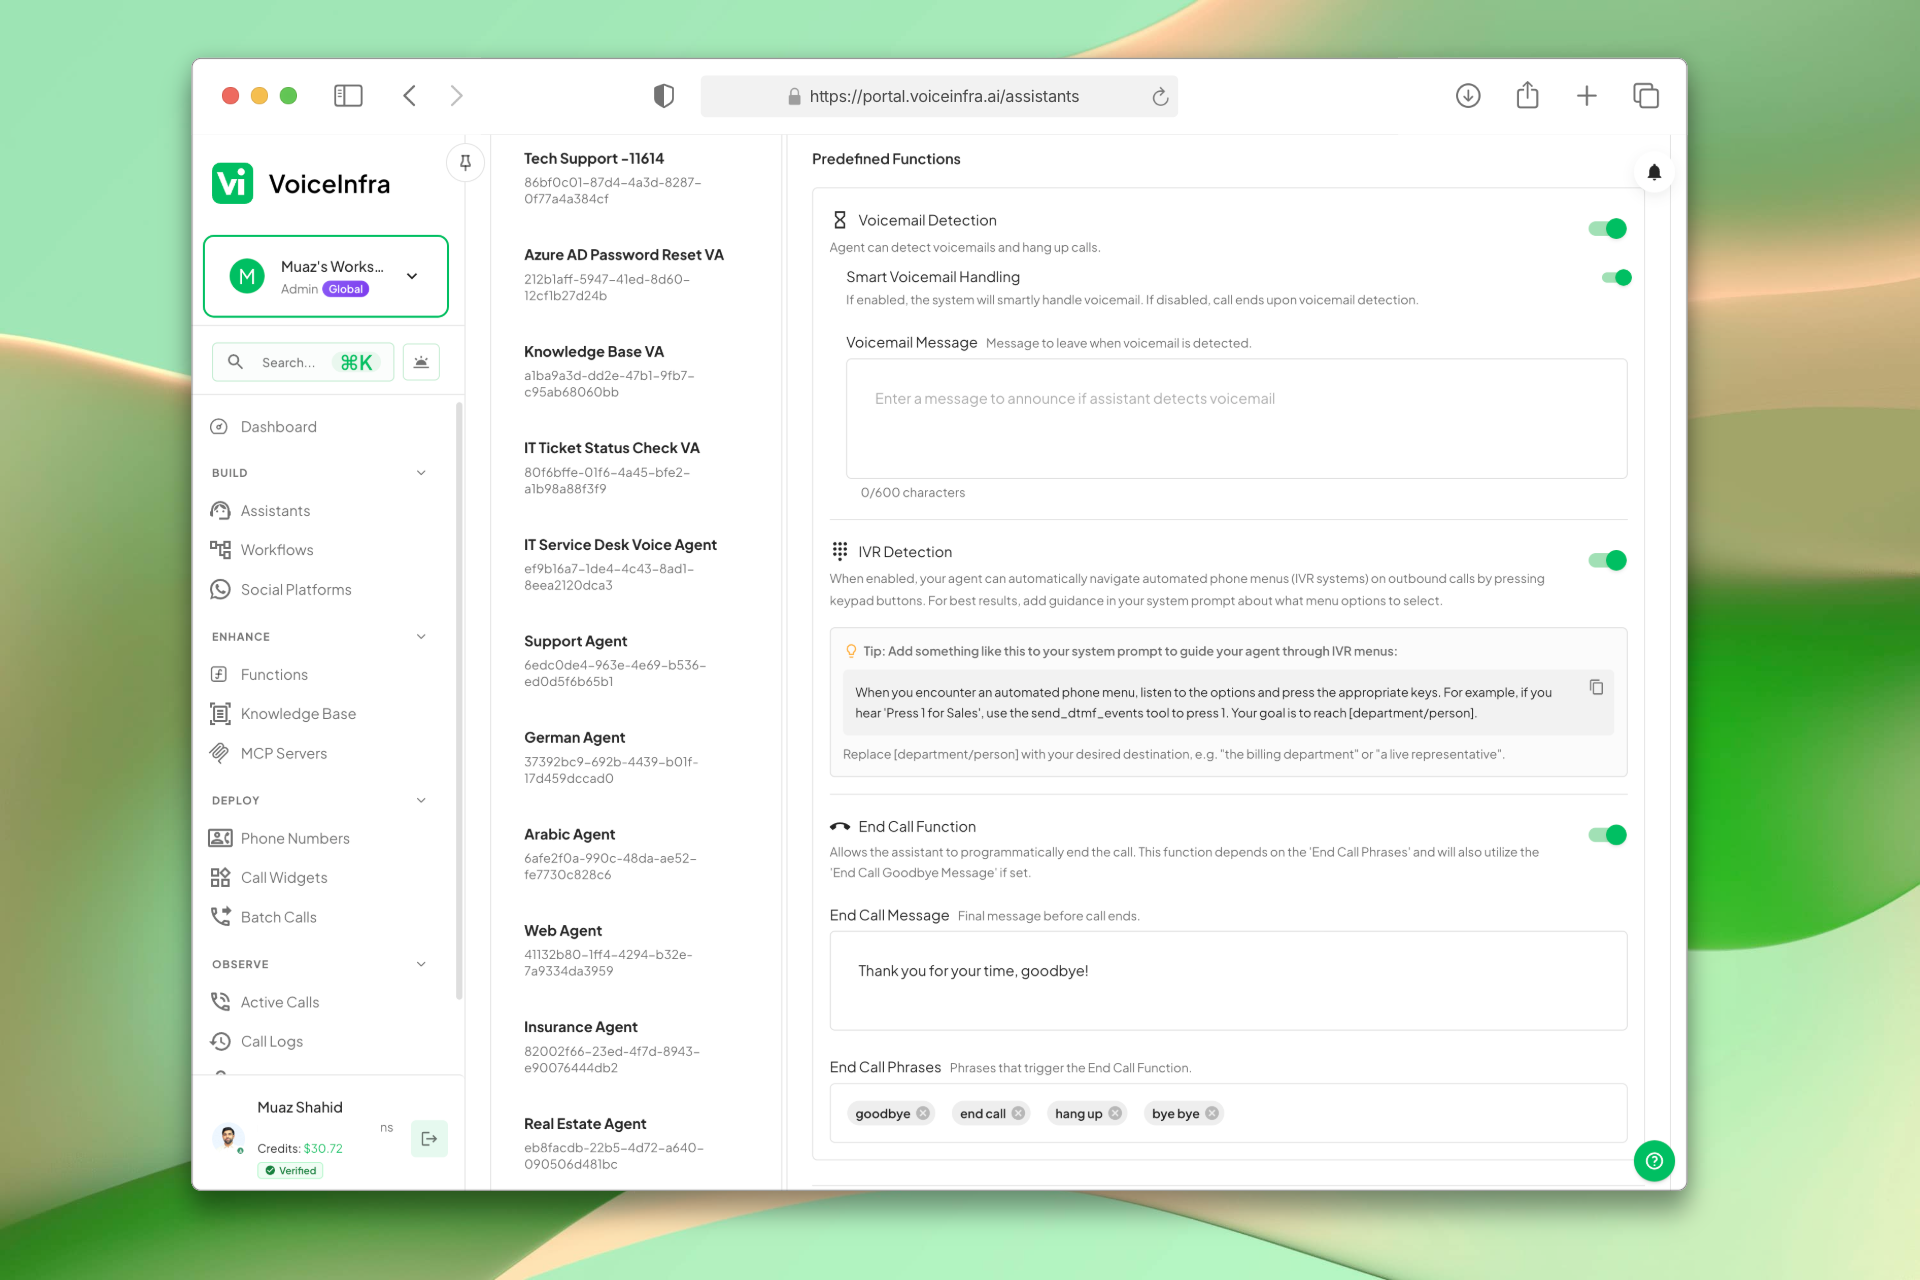This screenshot has width=1920, height=1280.
Task: Reload the page with the refresh icon
Action: [1160, 96]
